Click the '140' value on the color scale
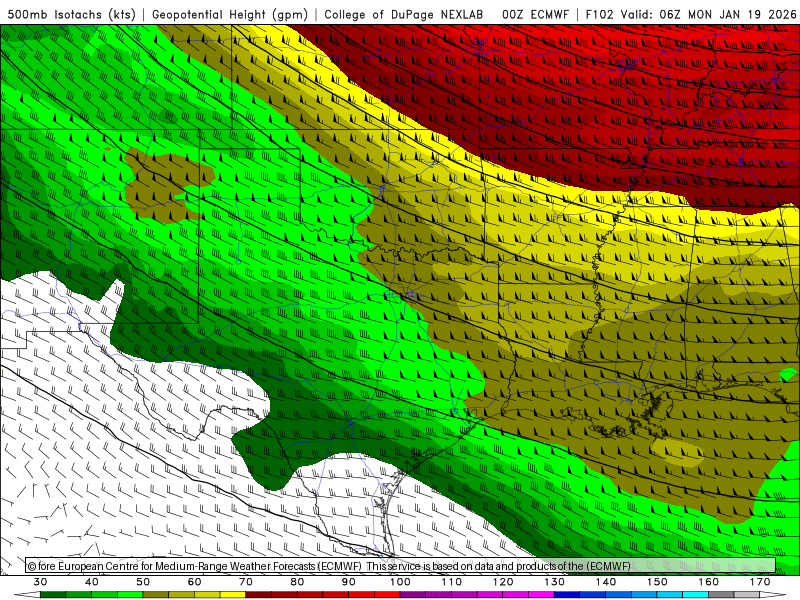 [606, 582]
